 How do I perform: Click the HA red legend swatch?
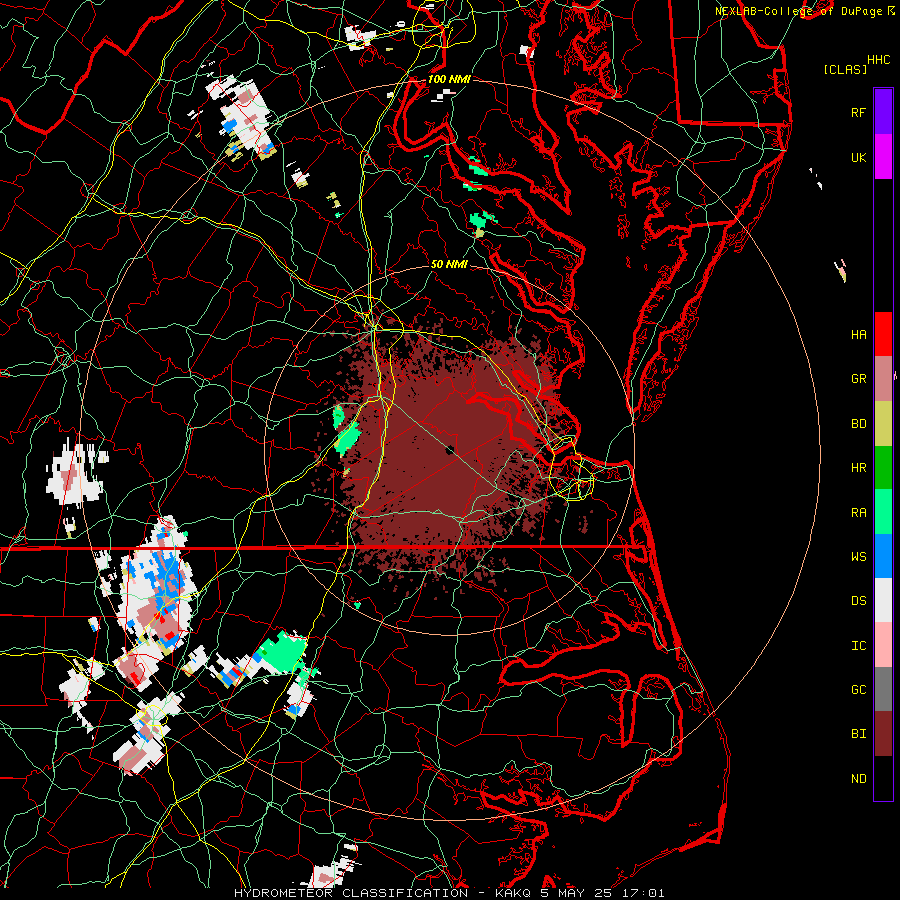point(883,334)
